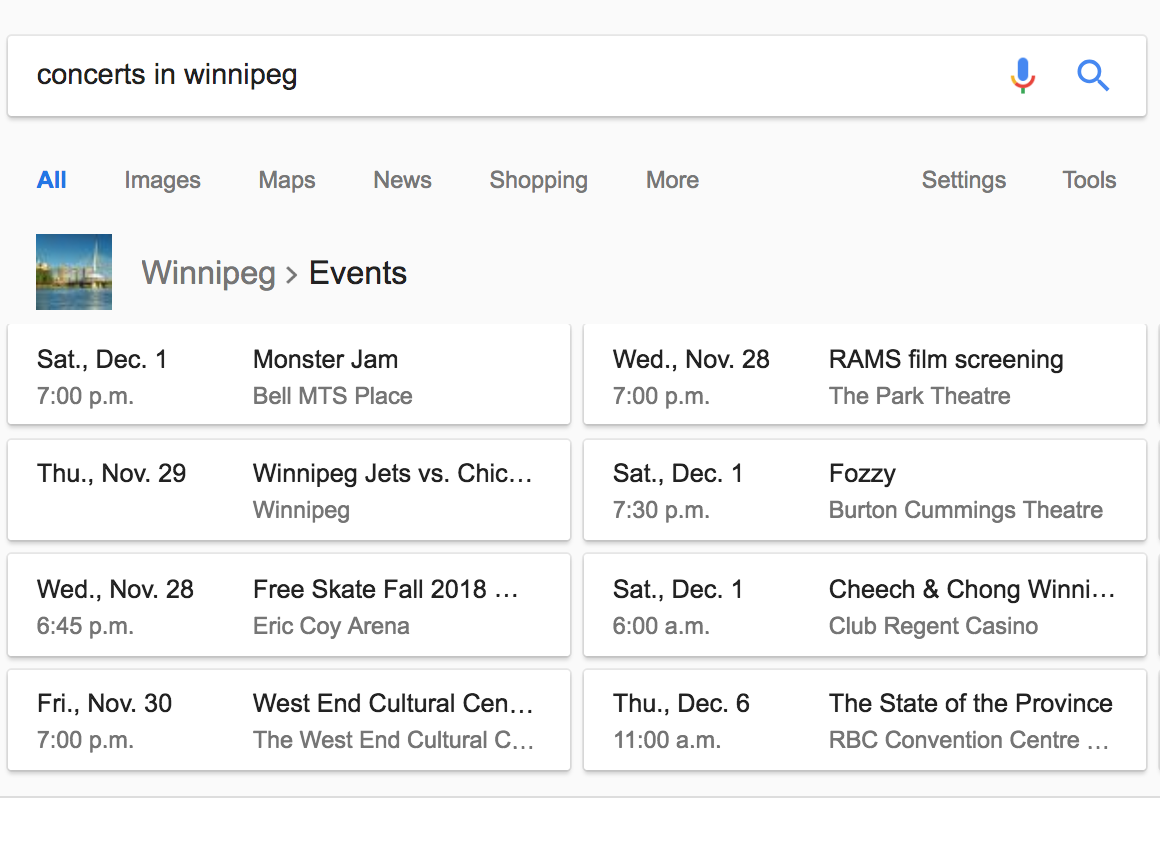
Task: Click the Wed., Nov. 28 date for RAMS screening
Action: tap(691, 359)
